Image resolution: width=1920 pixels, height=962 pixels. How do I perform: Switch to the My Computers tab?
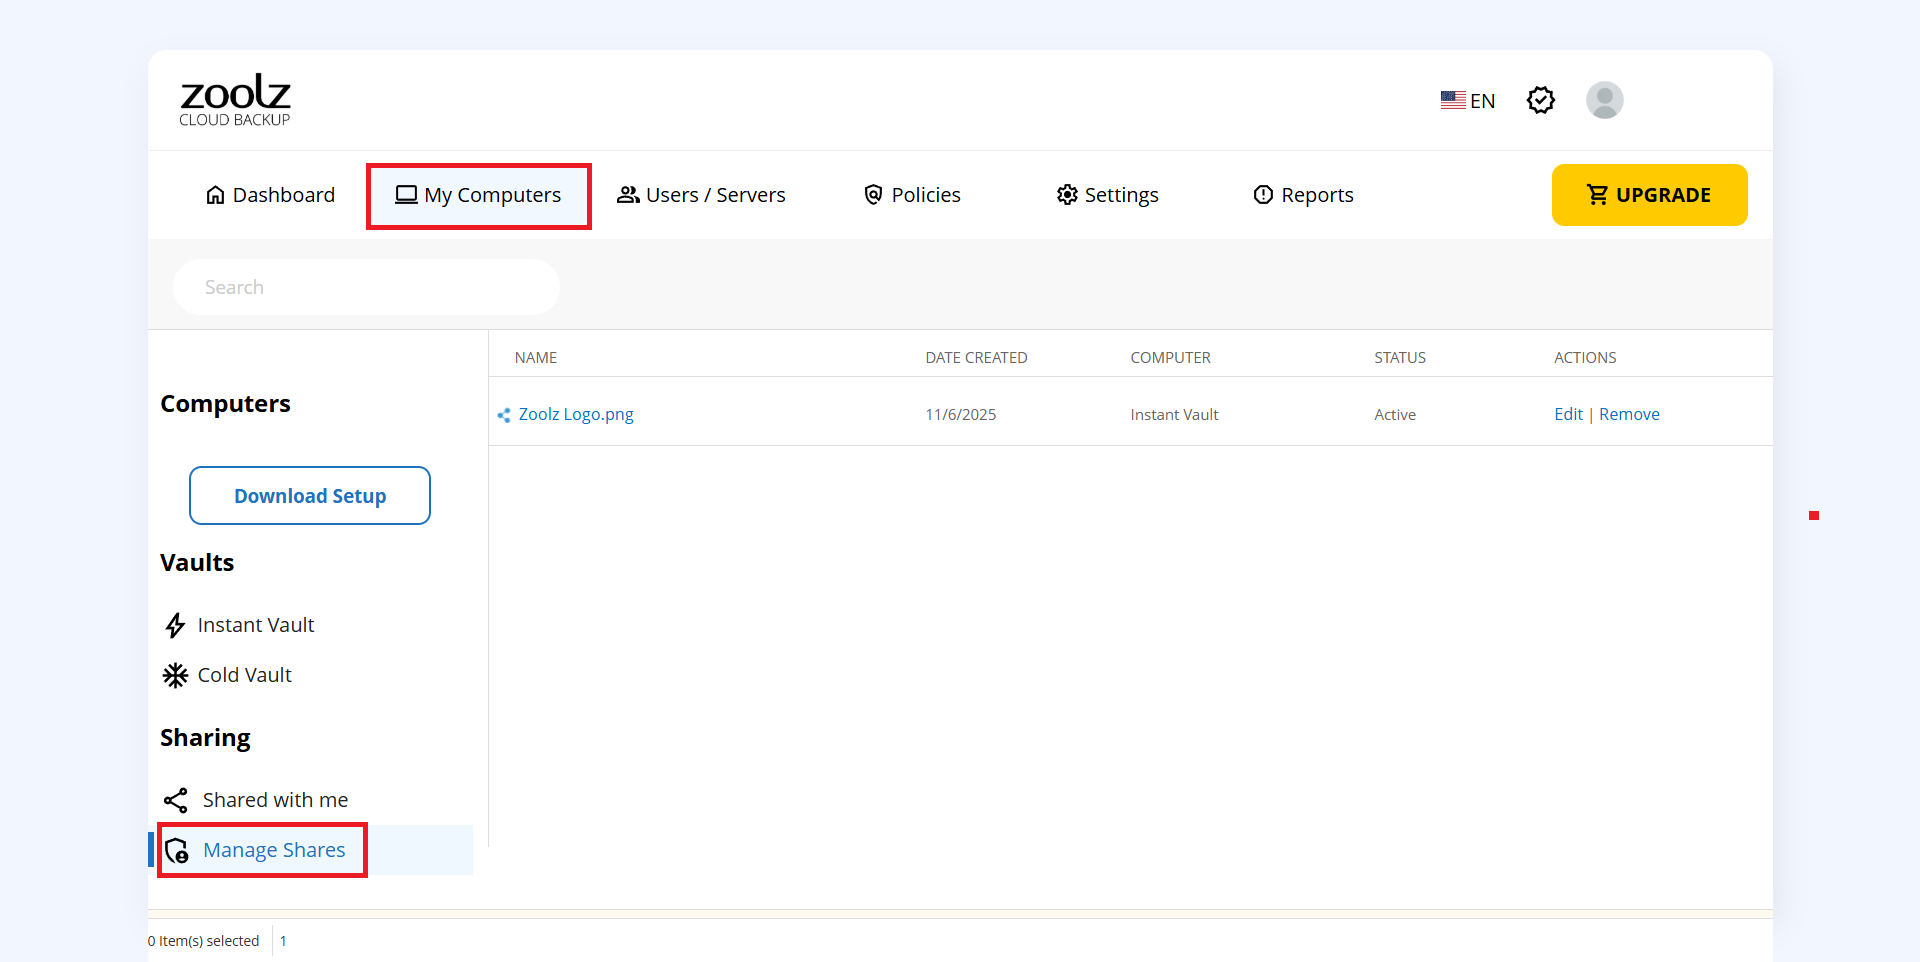[478, 195]
